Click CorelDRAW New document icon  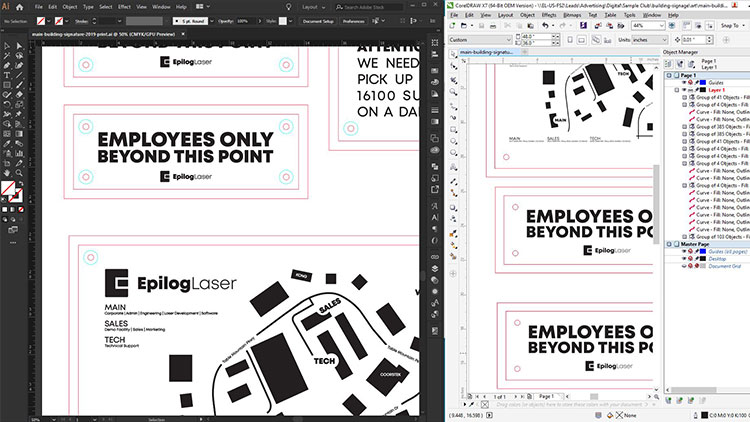452,25
